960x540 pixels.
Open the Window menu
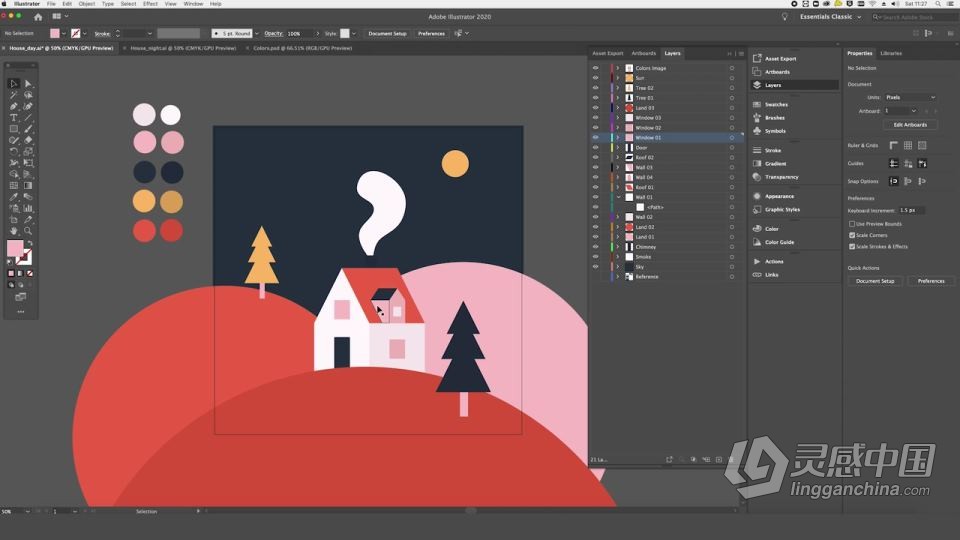(x=193, y=4)
